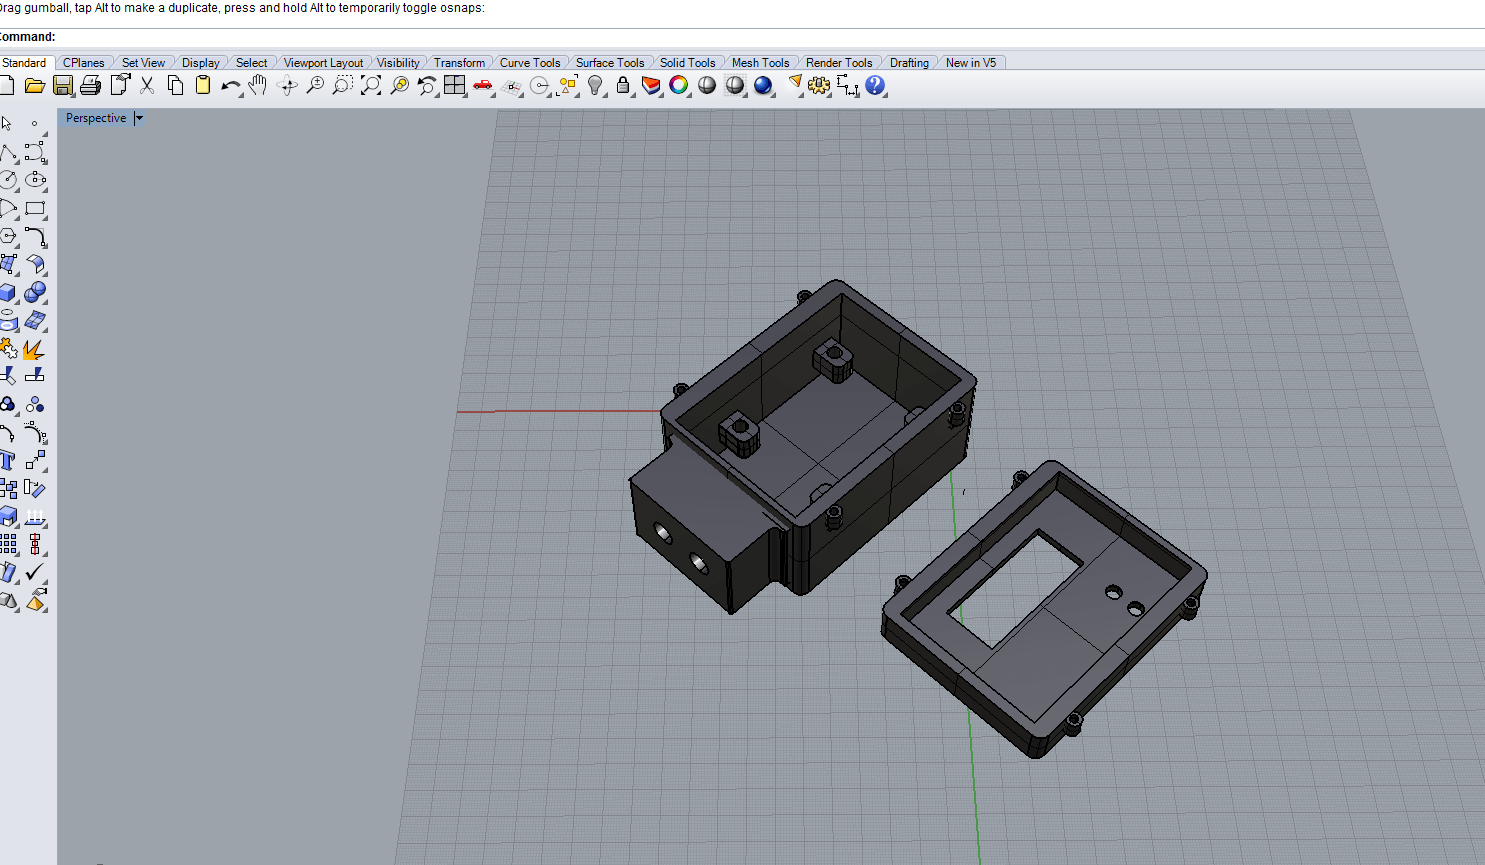Select the Circle tool in sidebar
The image size is (1485, 865).
[x=8, y=180]
